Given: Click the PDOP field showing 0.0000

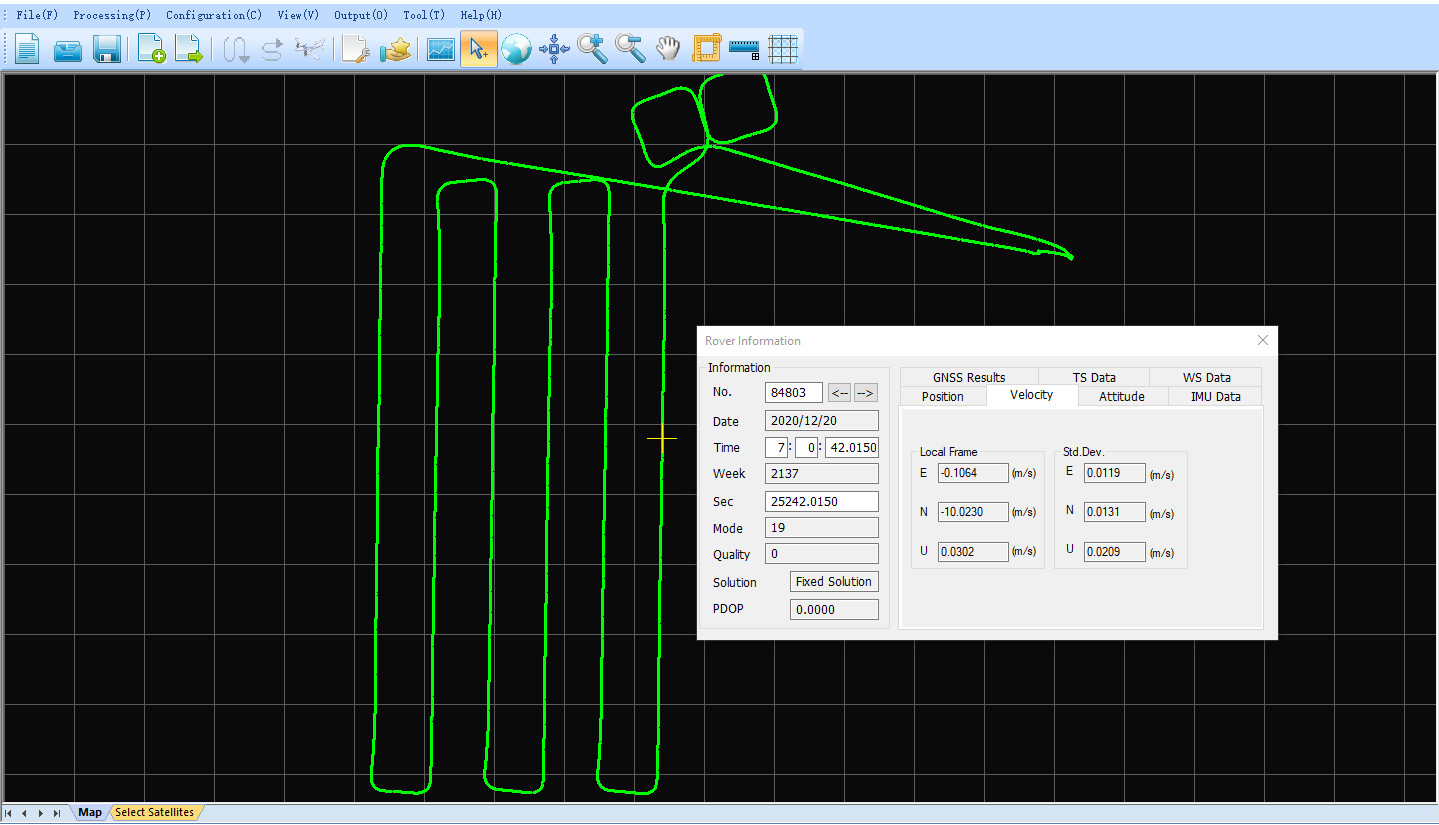Looking at the screenshot, I should [x=834, y=609].
